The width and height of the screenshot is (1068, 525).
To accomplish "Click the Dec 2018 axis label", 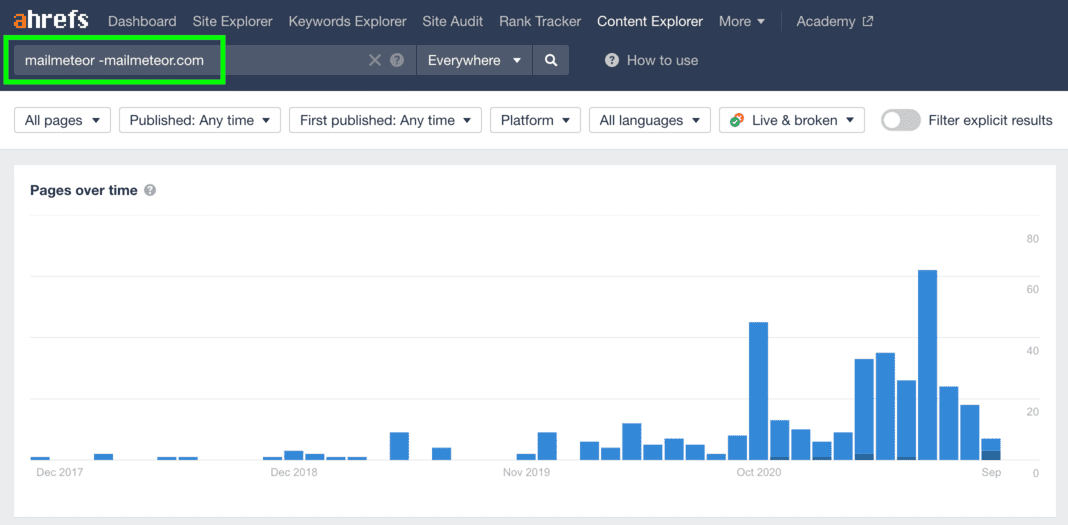I will pos(294,472).
